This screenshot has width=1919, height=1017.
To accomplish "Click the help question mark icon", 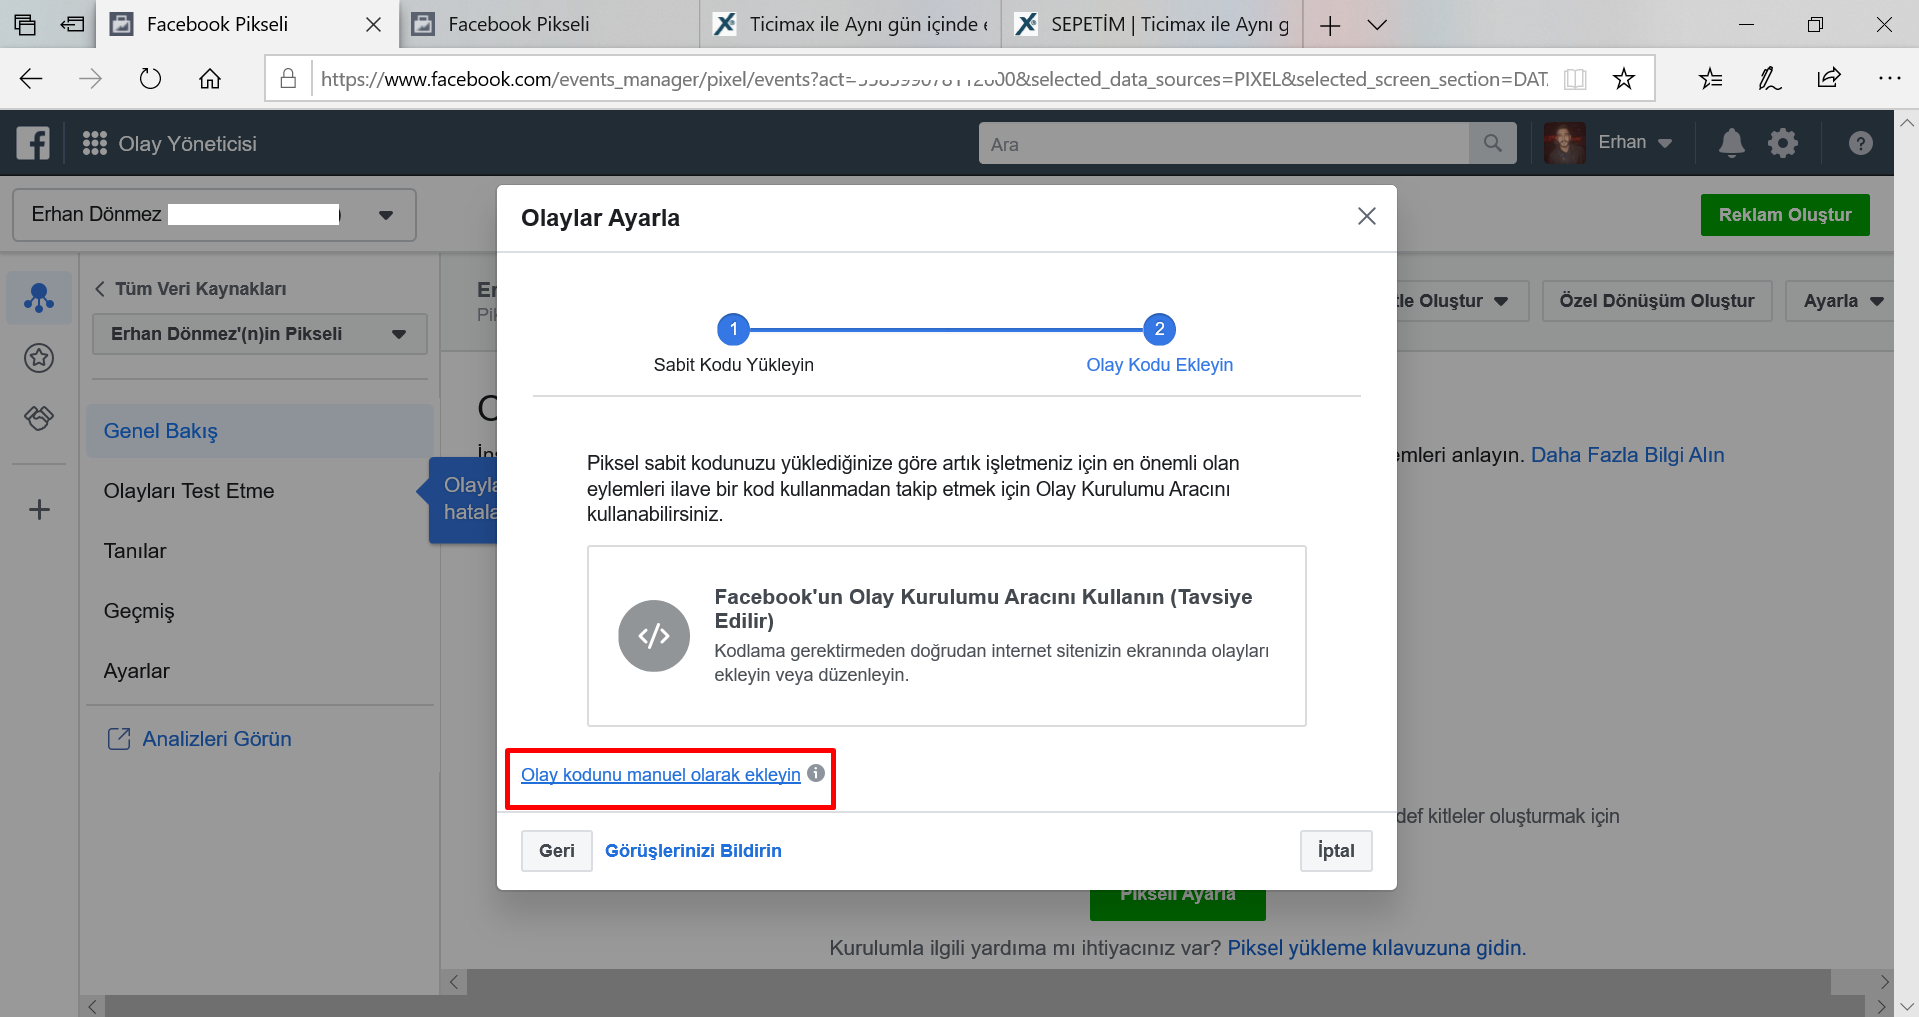I will 1860,143.
